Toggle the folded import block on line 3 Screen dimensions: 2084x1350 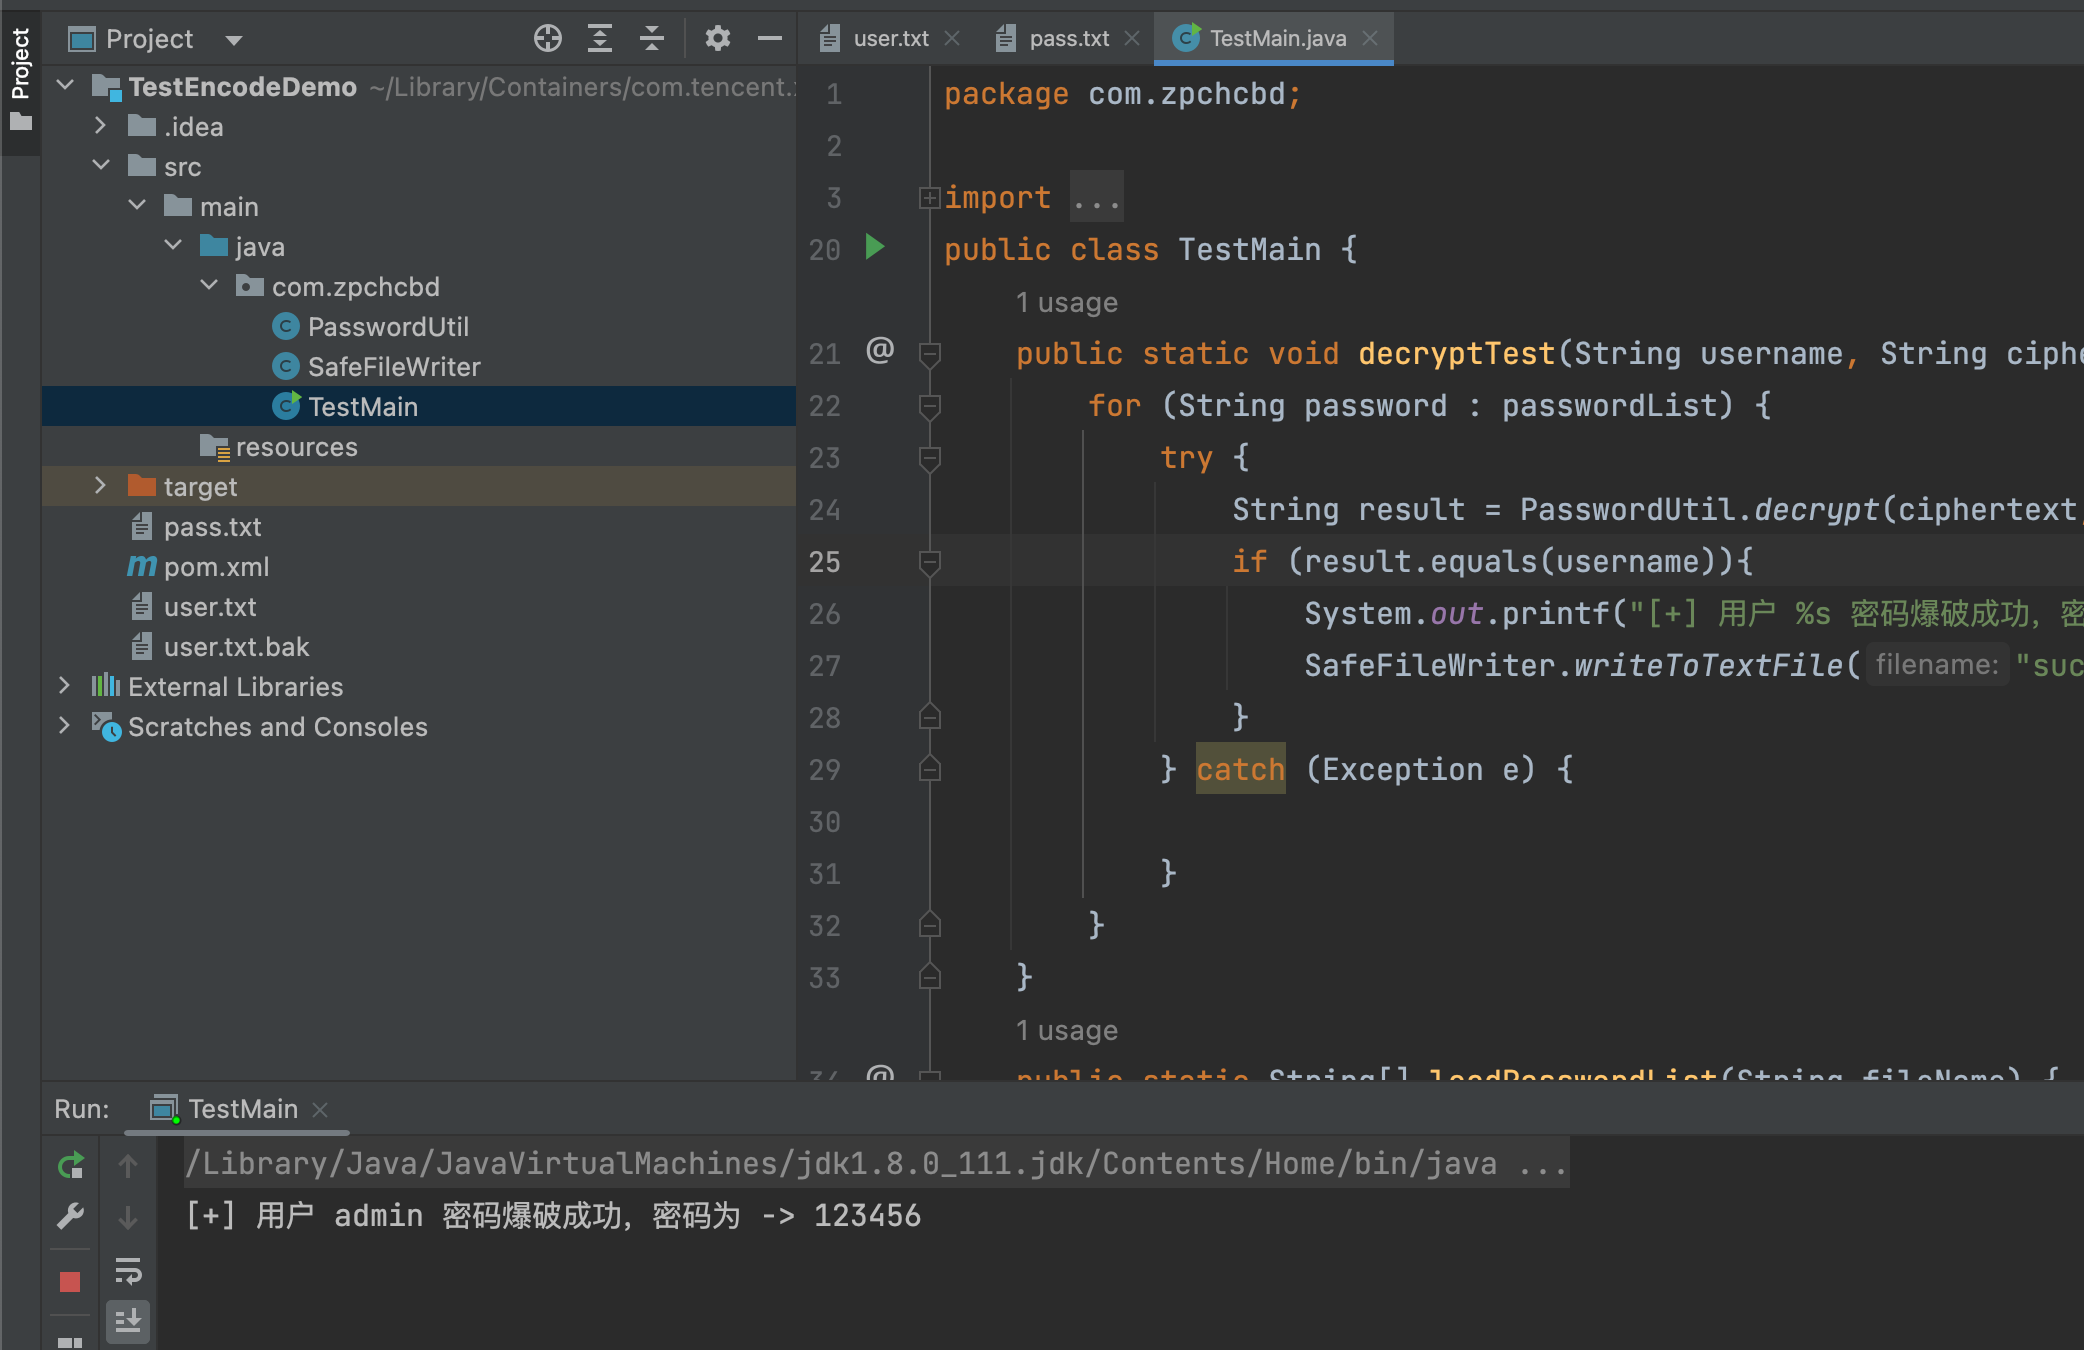click(929, 198)
